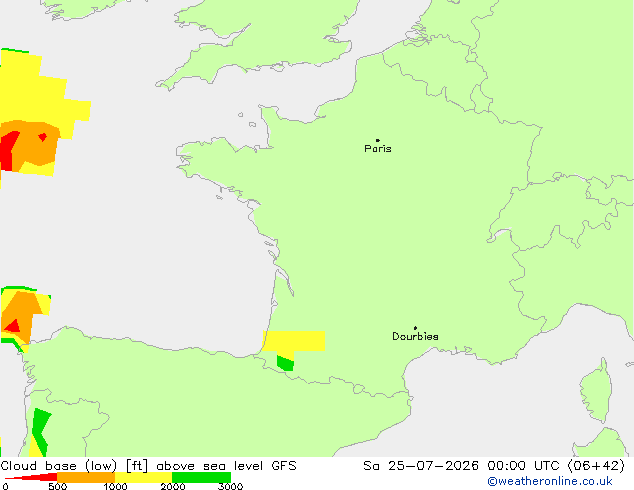634x490 pixels.
Task: Click the Dourbies location dot
Action: click(x=415, y=328)
